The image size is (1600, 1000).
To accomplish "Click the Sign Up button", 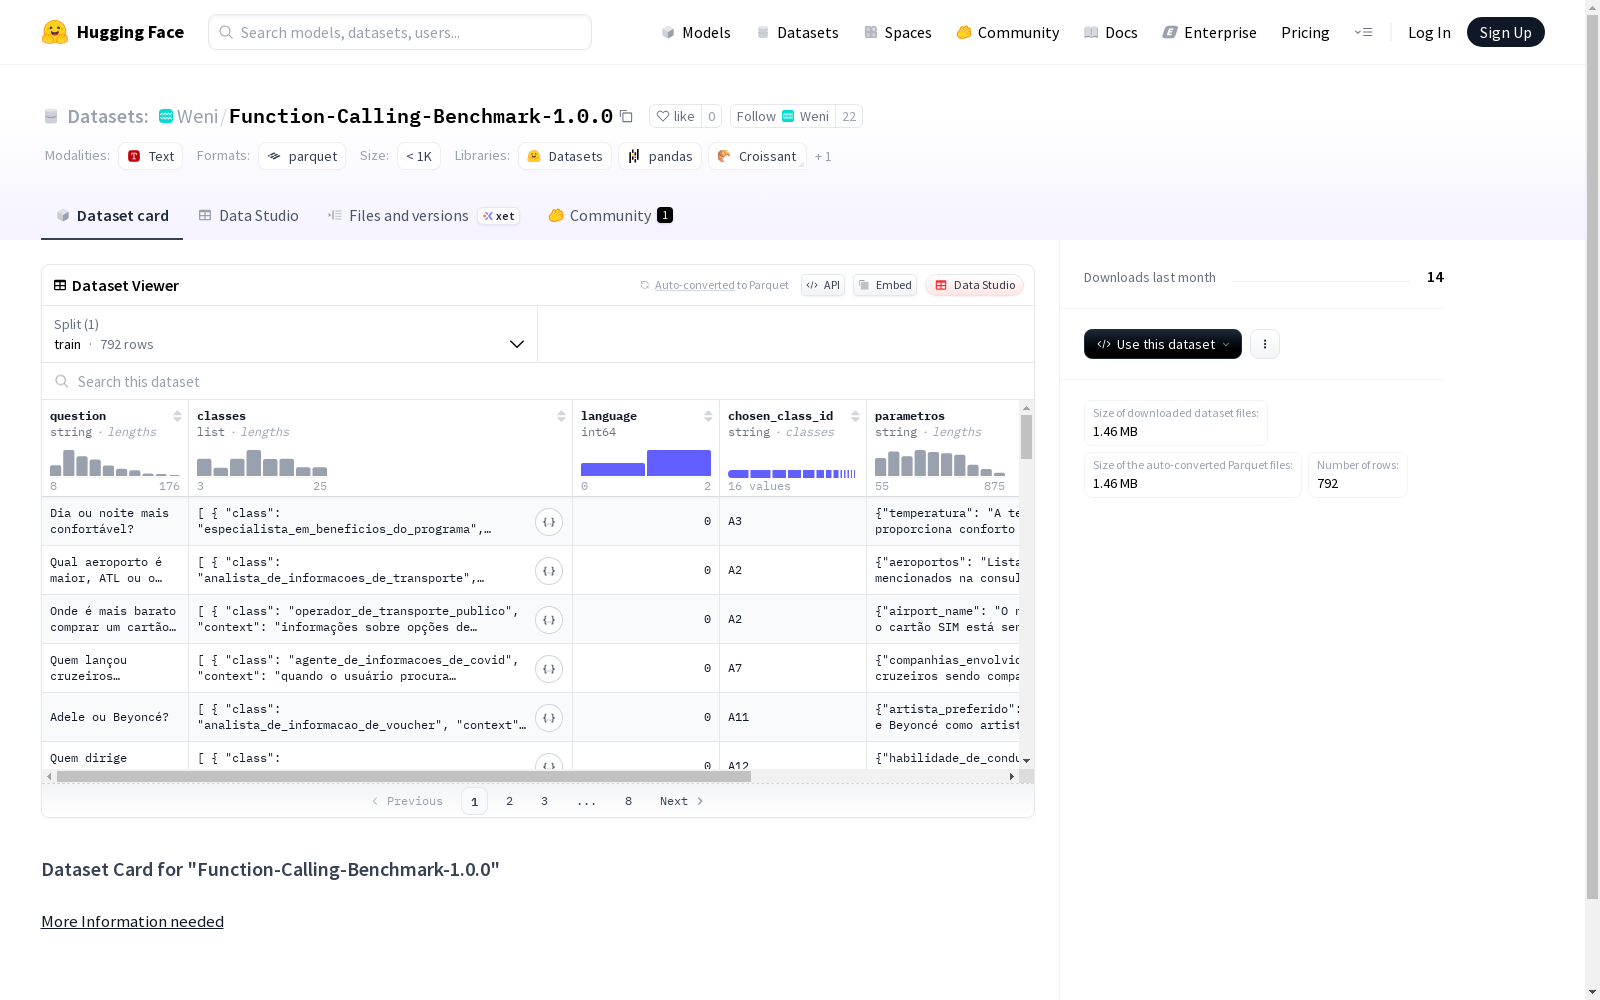I will tap(1506, 32).
